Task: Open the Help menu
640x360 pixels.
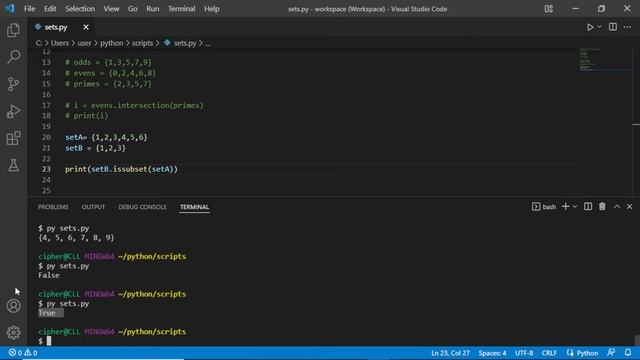Action: (211, 9)
